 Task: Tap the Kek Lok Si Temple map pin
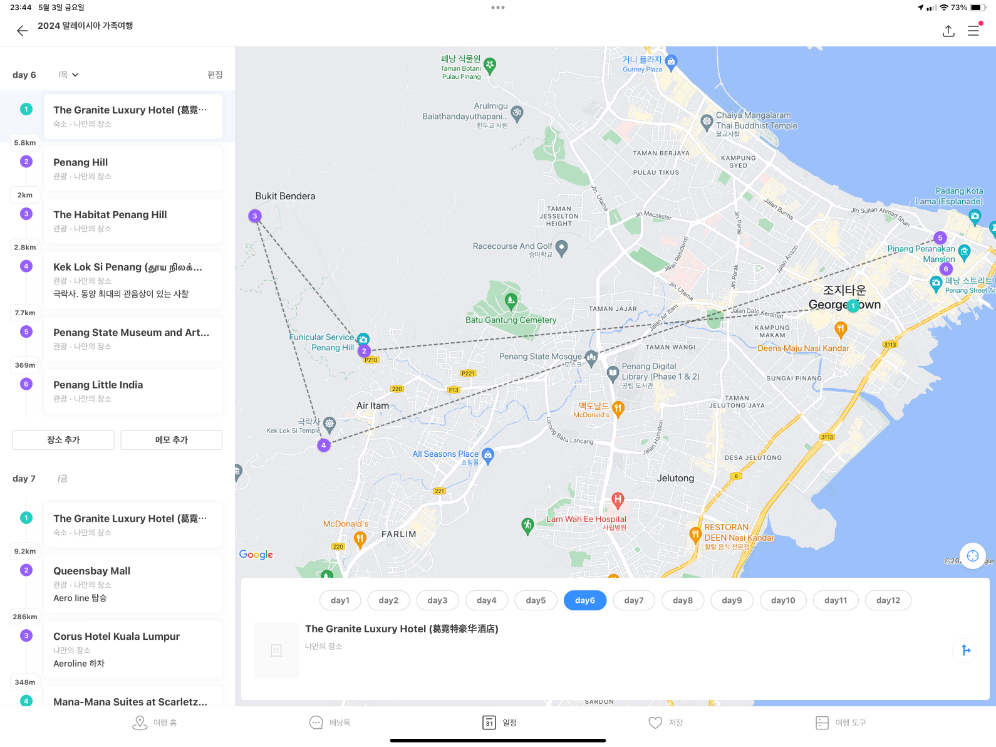[x=329, y=423]
